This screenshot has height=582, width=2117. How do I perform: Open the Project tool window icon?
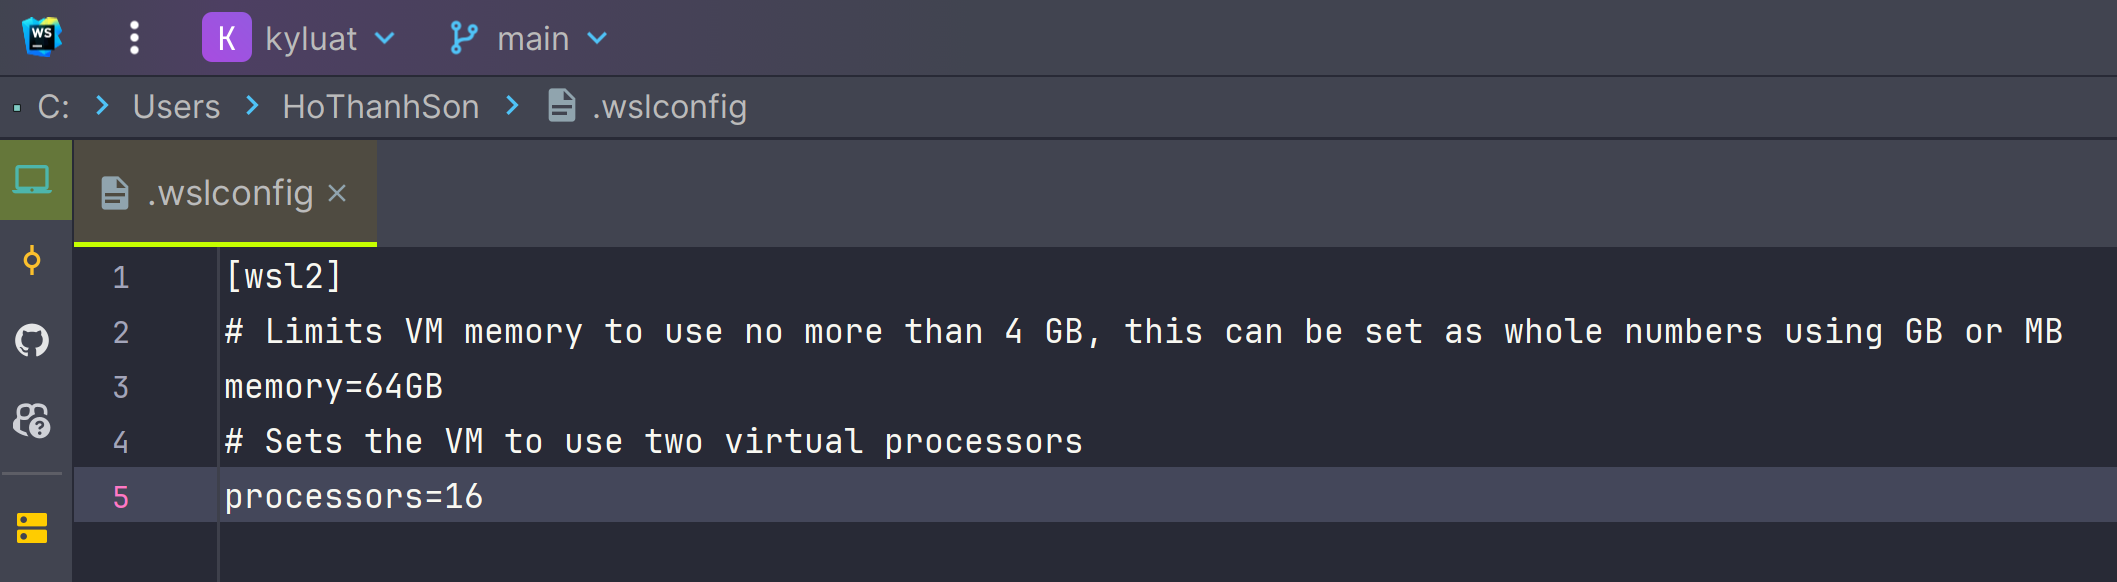33,180
